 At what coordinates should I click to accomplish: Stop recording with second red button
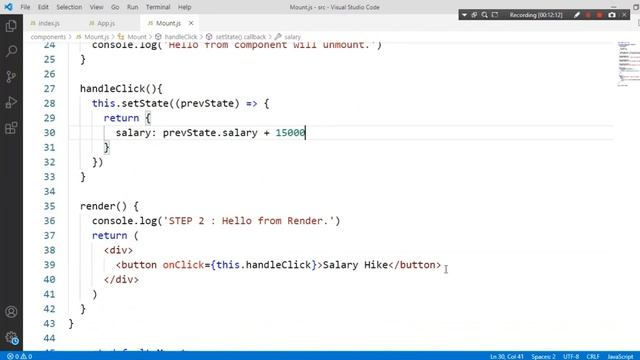coord(599,15)
